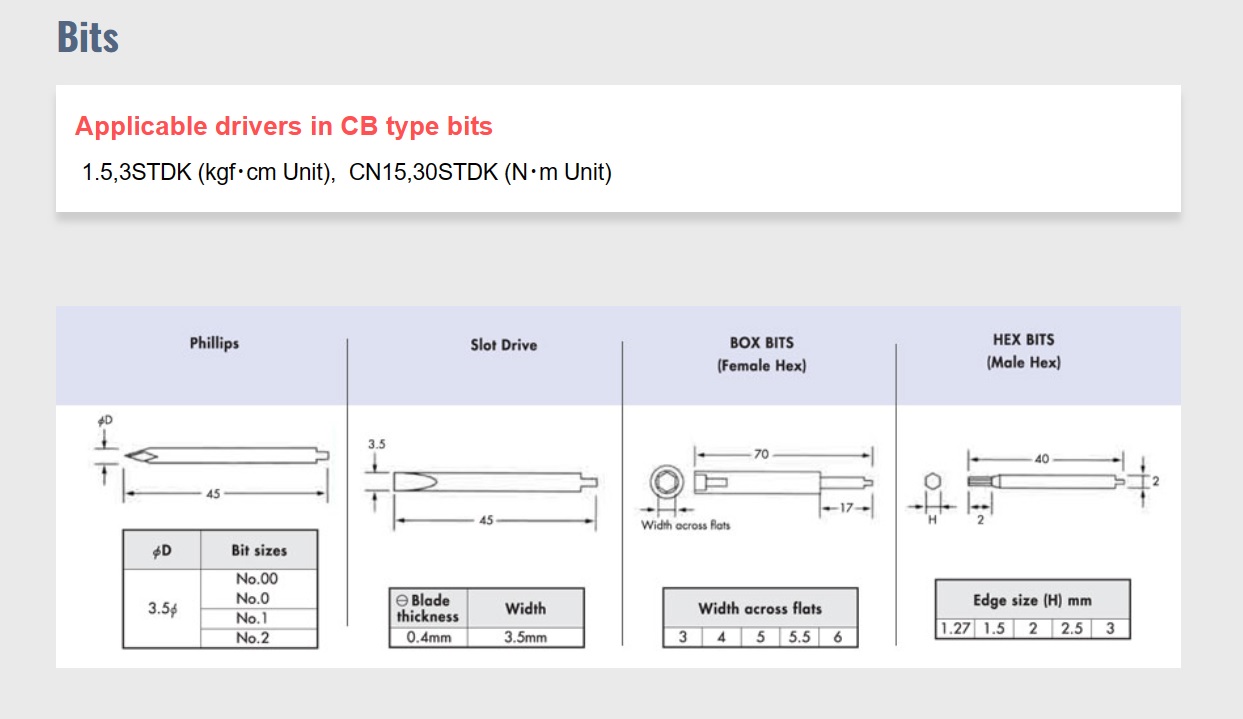Image resolution: width=1243 pixels, height=719 pixels.
Task: Click the 1.27 edge size cell
Action: 954,629
